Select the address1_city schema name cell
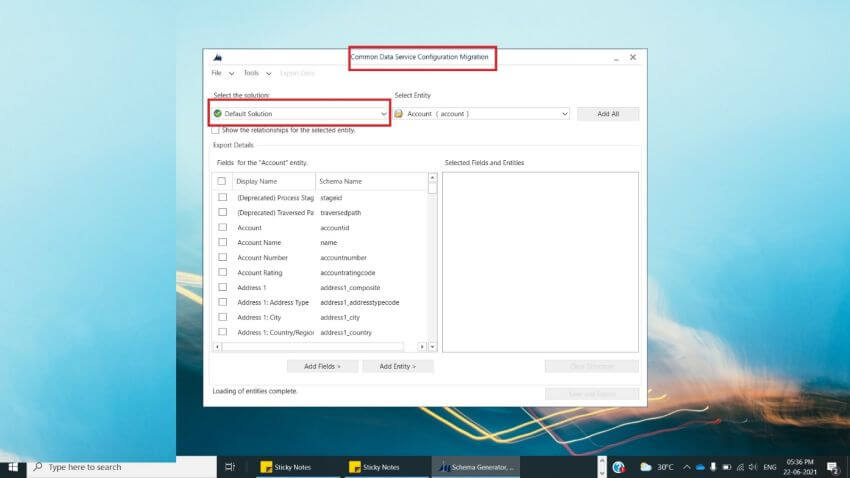This screenshot has width=850, height=478. coord(340,318)
